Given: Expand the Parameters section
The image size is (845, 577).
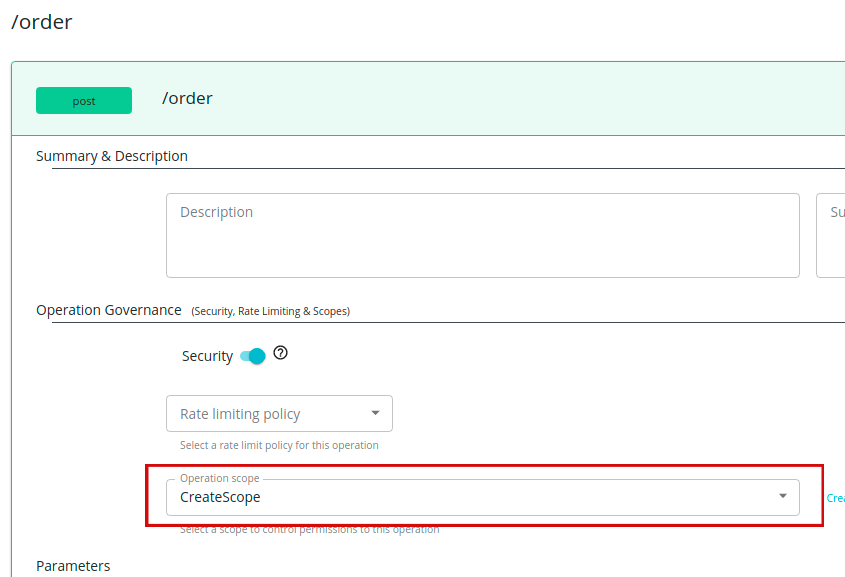Looking at the screenshot, I should 72,566.
